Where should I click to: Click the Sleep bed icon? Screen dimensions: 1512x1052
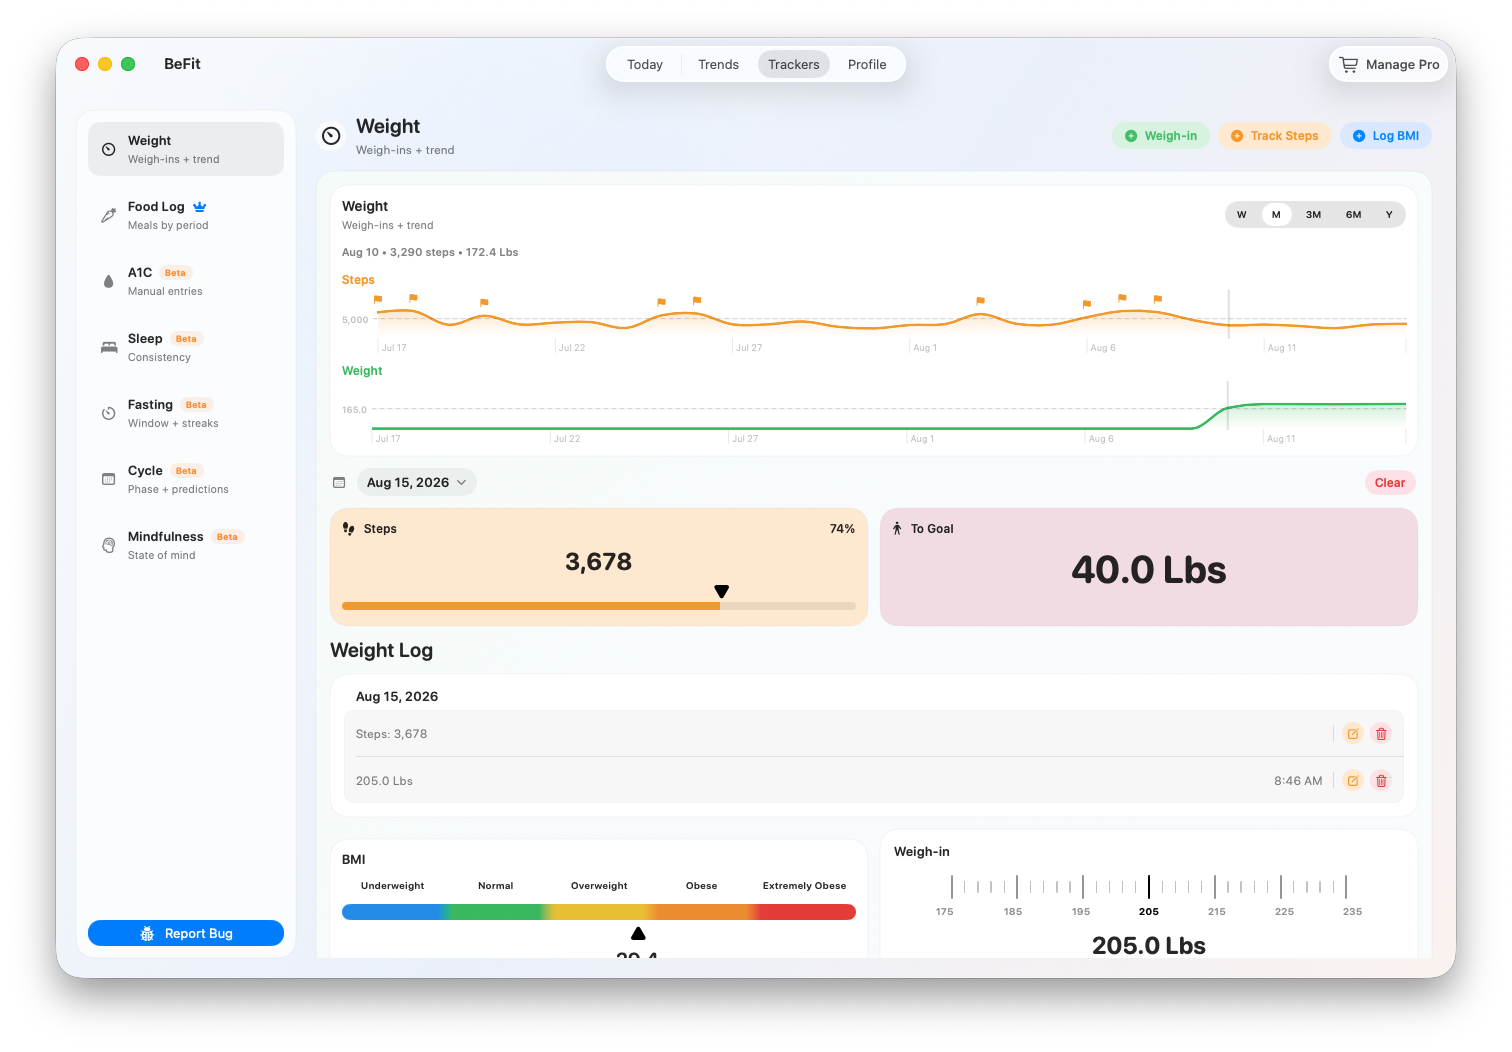pos(109,347)
